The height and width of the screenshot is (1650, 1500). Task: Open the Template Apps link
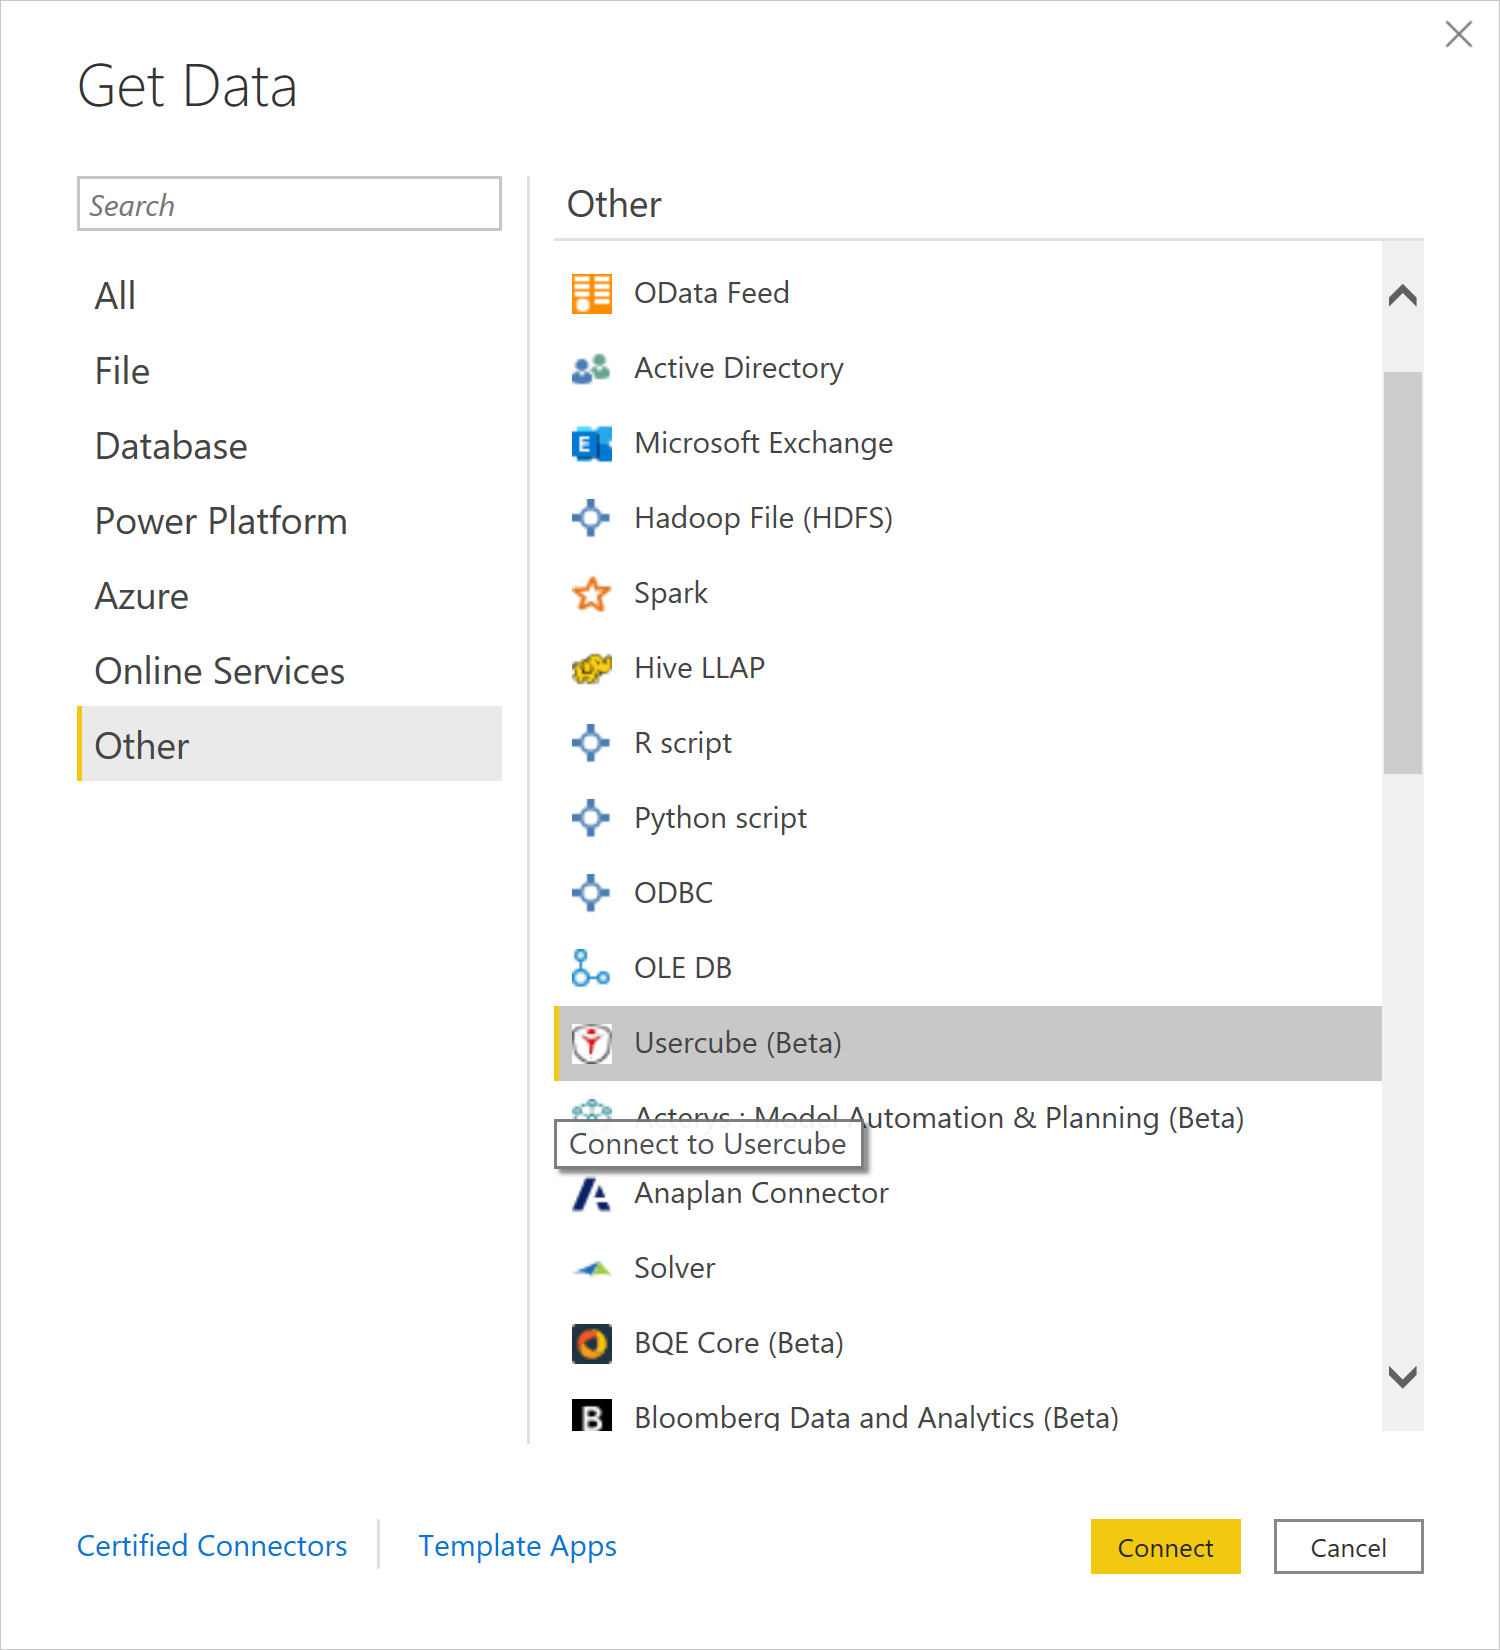(x=517, y=1546)
